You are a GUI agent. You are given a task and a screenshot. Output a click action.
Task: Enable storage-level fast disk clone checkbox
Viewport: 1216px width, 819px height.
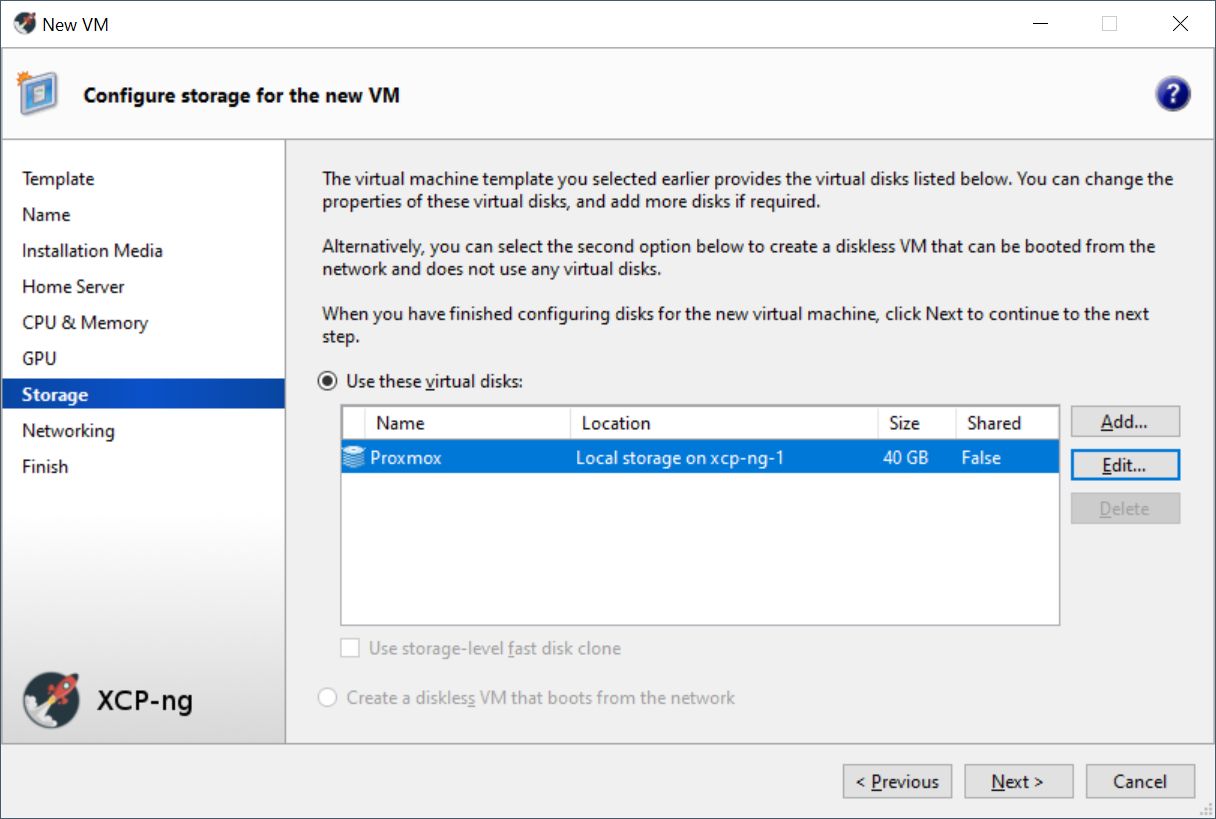(x=350, y=648)
